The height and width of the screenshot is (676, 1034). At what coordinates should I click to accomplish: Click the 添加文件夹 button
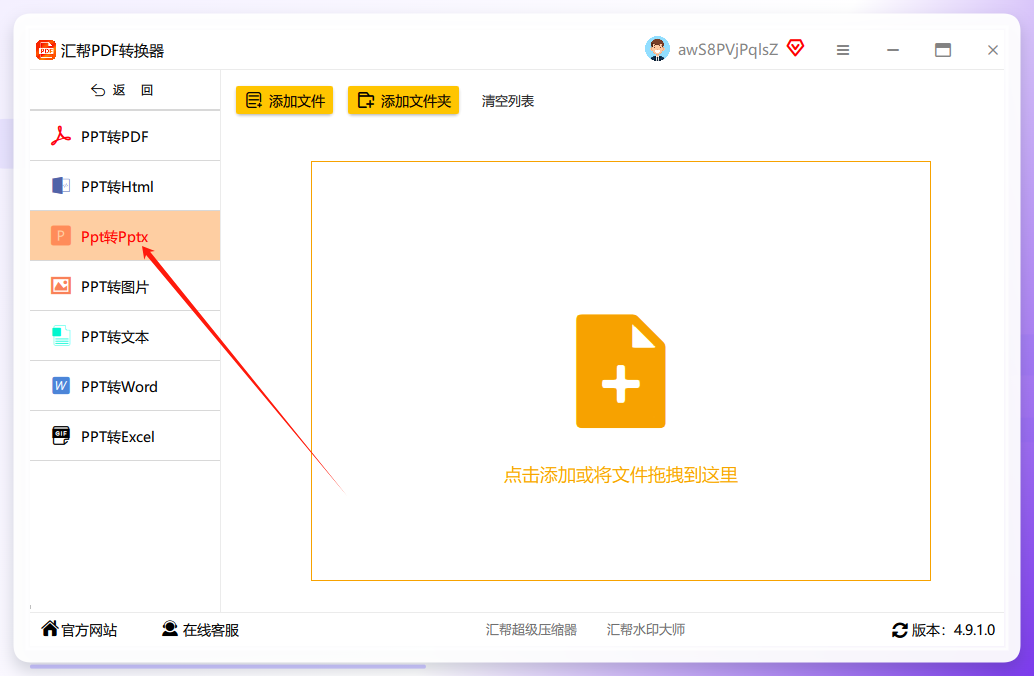404,100
